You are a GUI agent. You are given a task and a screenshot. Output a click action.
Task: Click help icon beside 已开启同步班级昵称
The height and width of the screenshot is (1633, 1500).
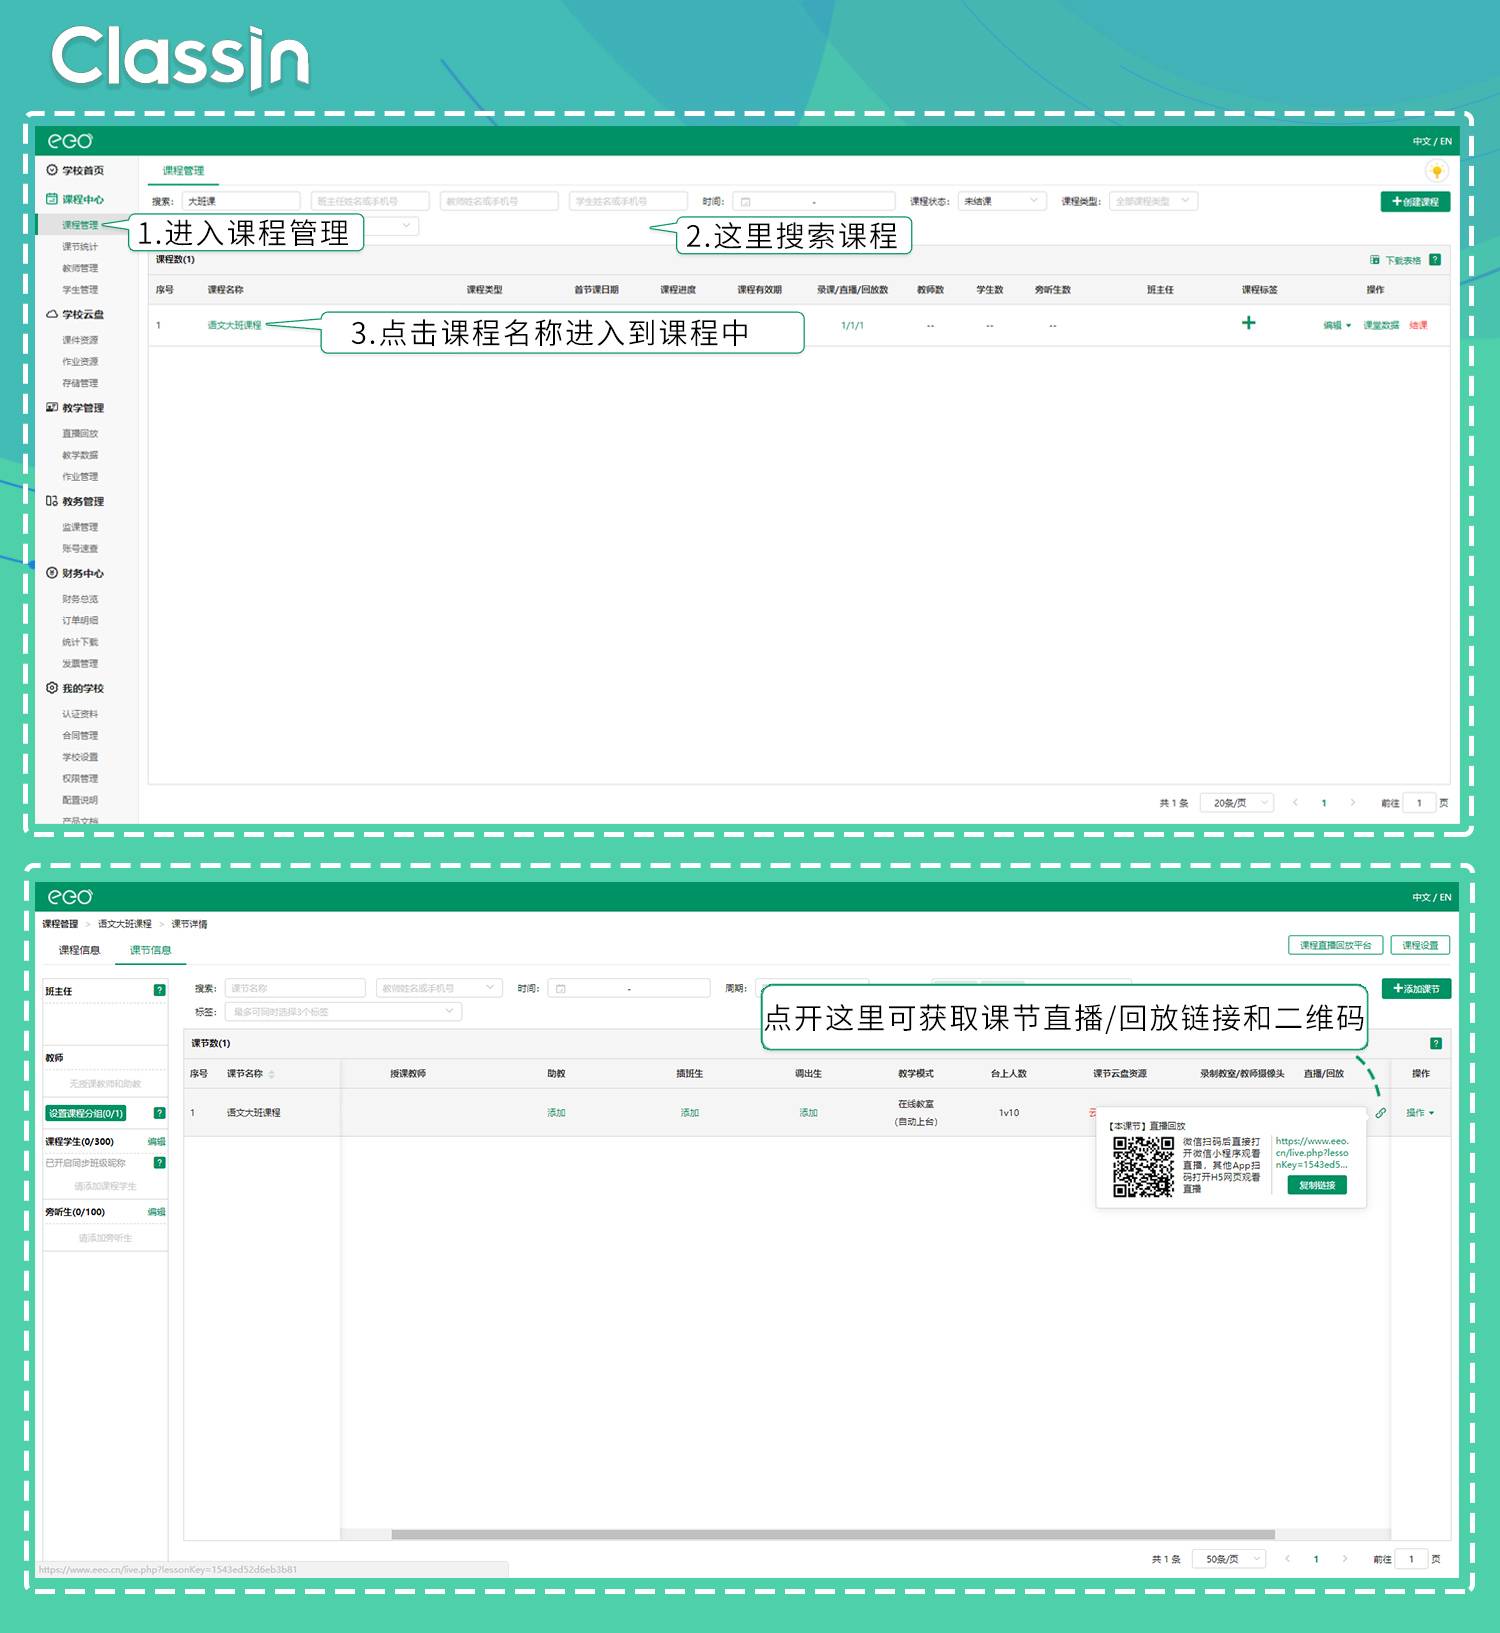tap(159, 1162)
